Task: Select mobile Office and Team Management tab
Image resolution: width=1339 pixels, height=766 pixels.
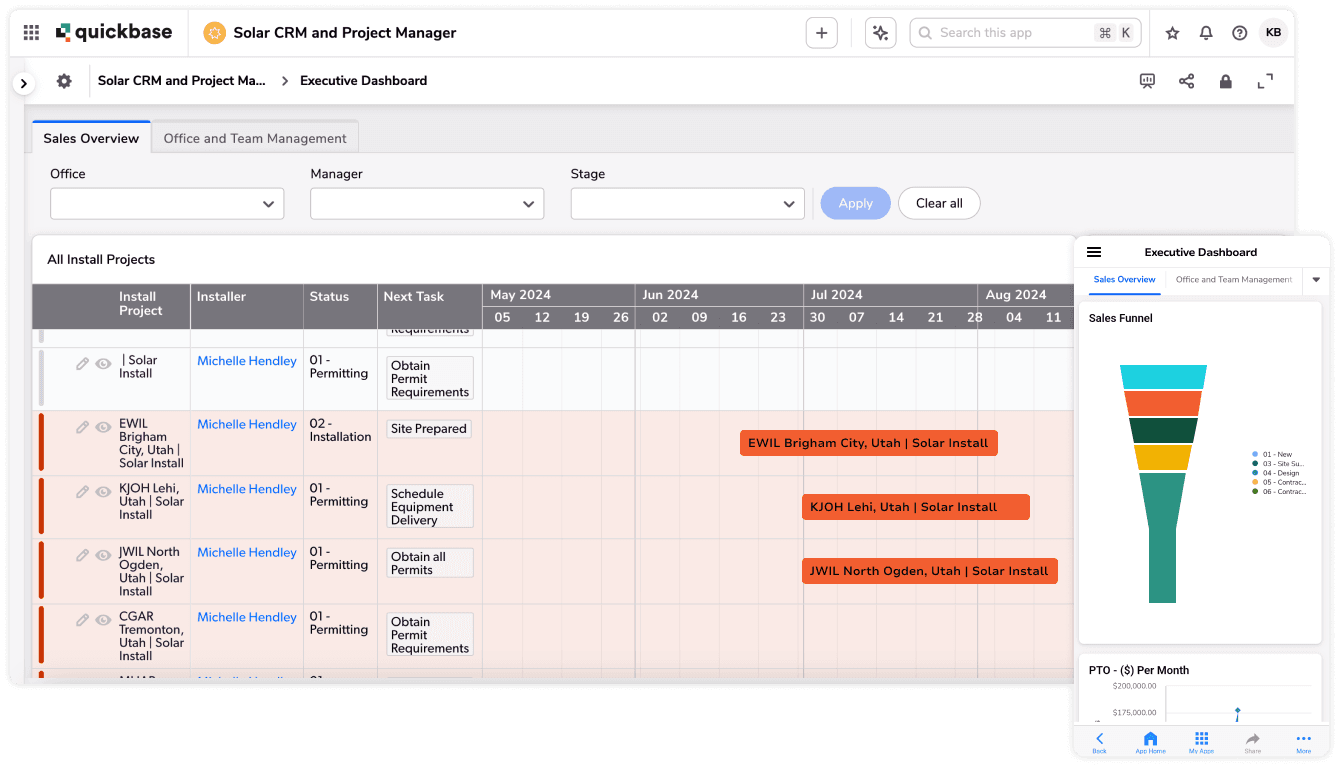Action: coord(1234,280)
